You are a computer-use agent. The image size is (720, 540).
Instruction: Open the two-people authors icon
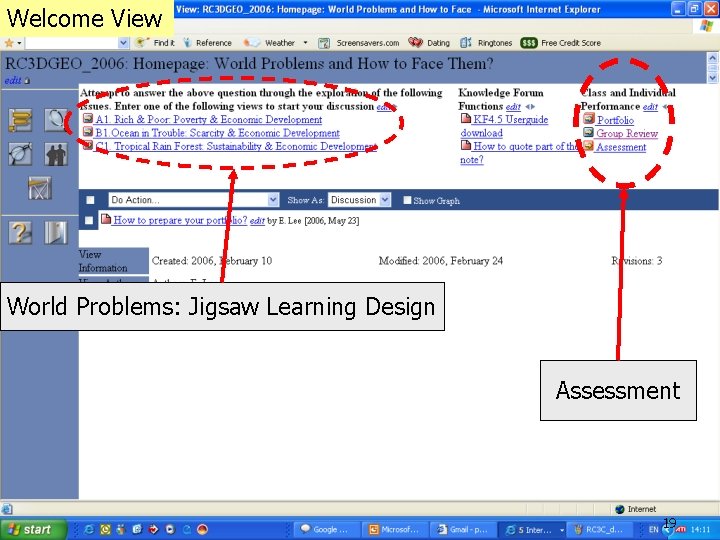pos(56,154)
